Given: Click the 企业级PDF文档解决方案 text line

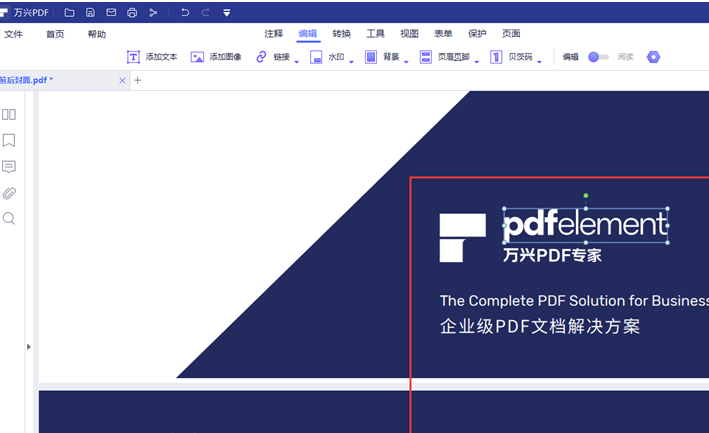Looking at the screenshot, I should click(540, 326).
